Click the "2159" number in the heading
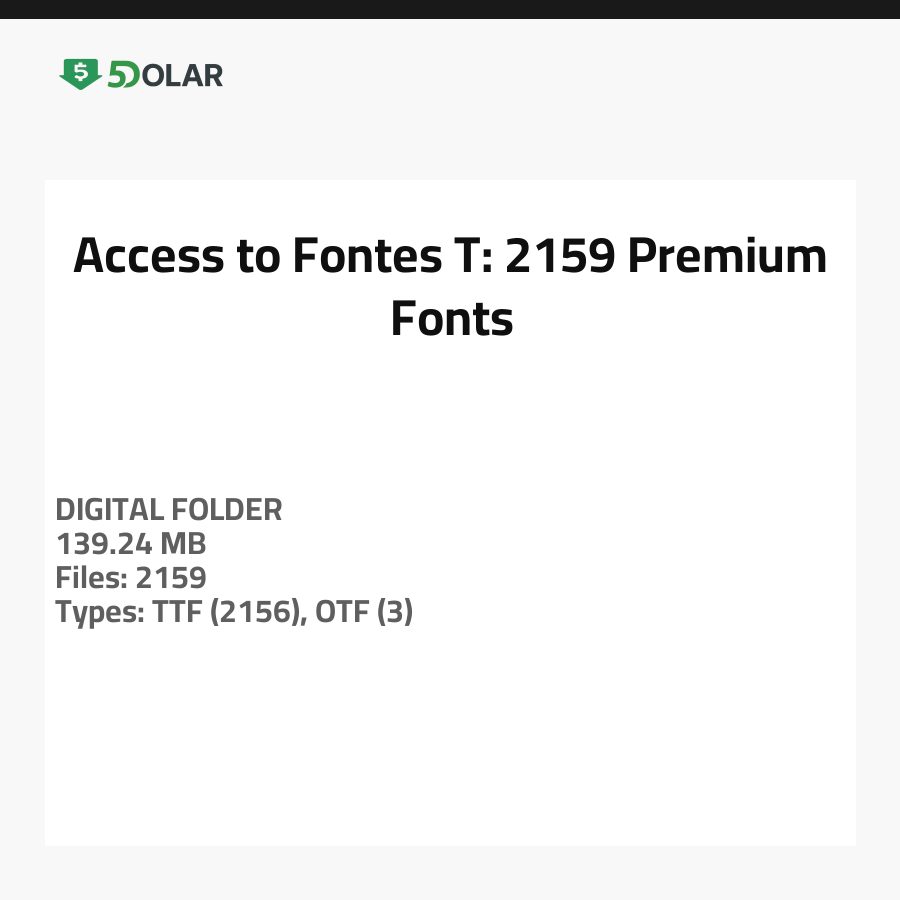This screenshot has height=900, width=900. click(x=560, y=256)
